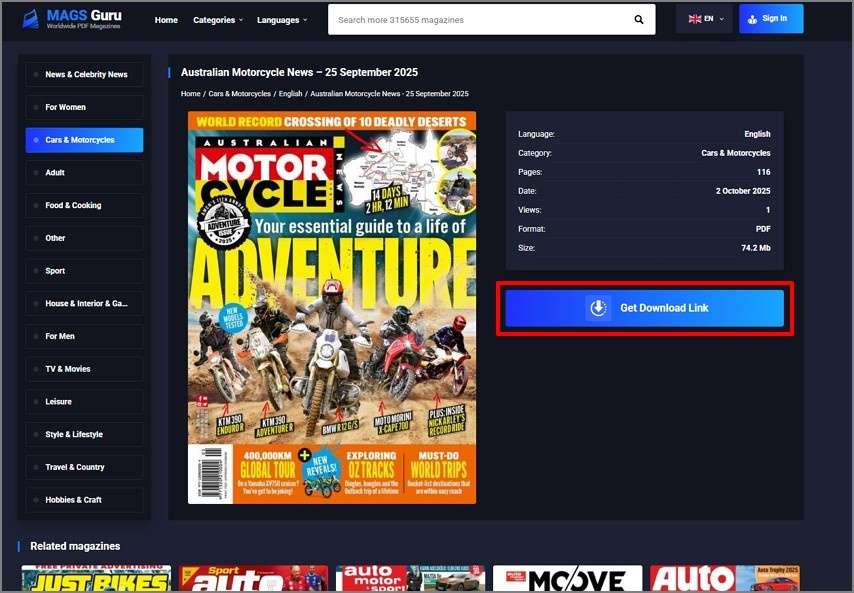Click the person icon on the Sign In button
The width and height of the screenshot is (854, 593).
point(752,18)
